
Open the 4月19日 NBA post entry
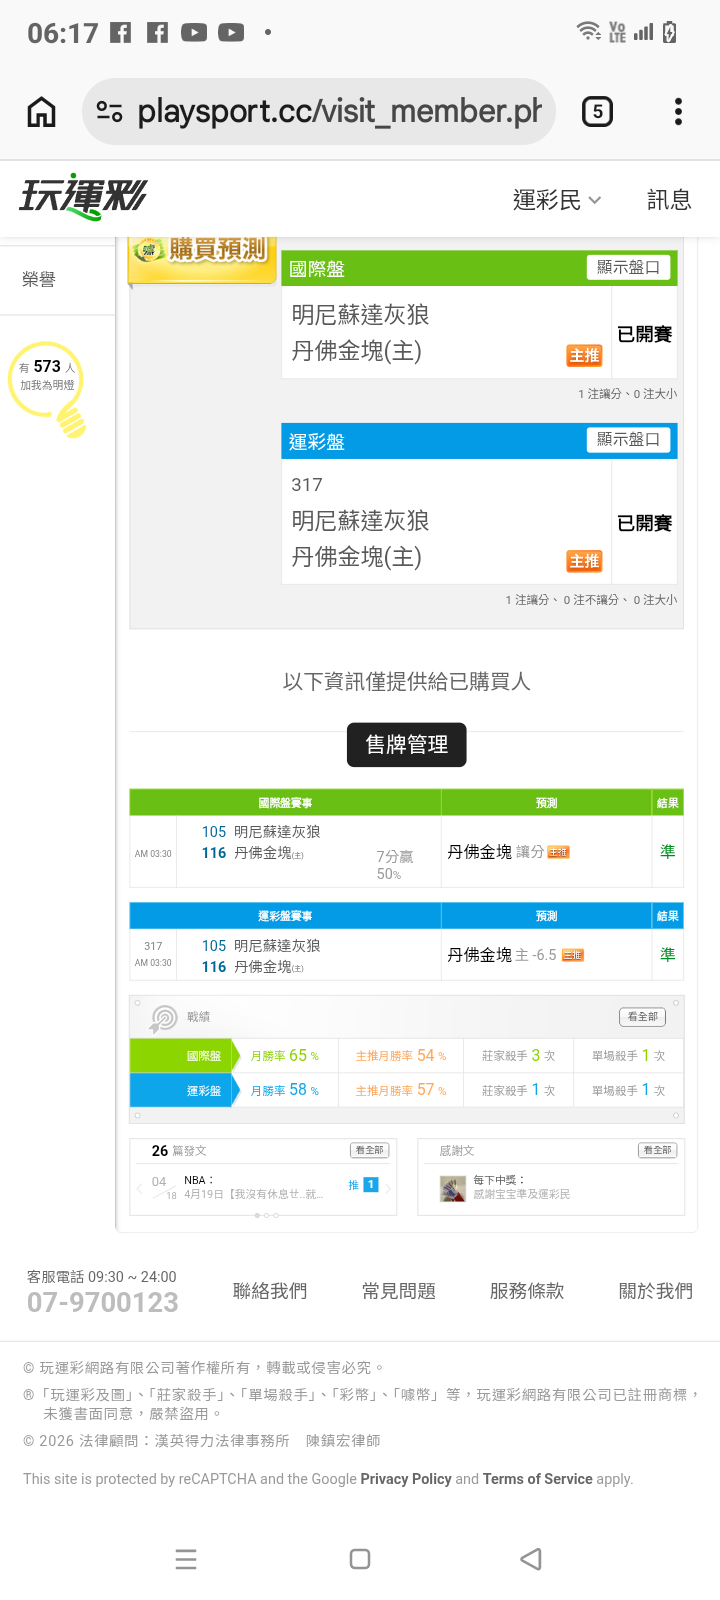pyautogui.click(x=253, y=1187)
